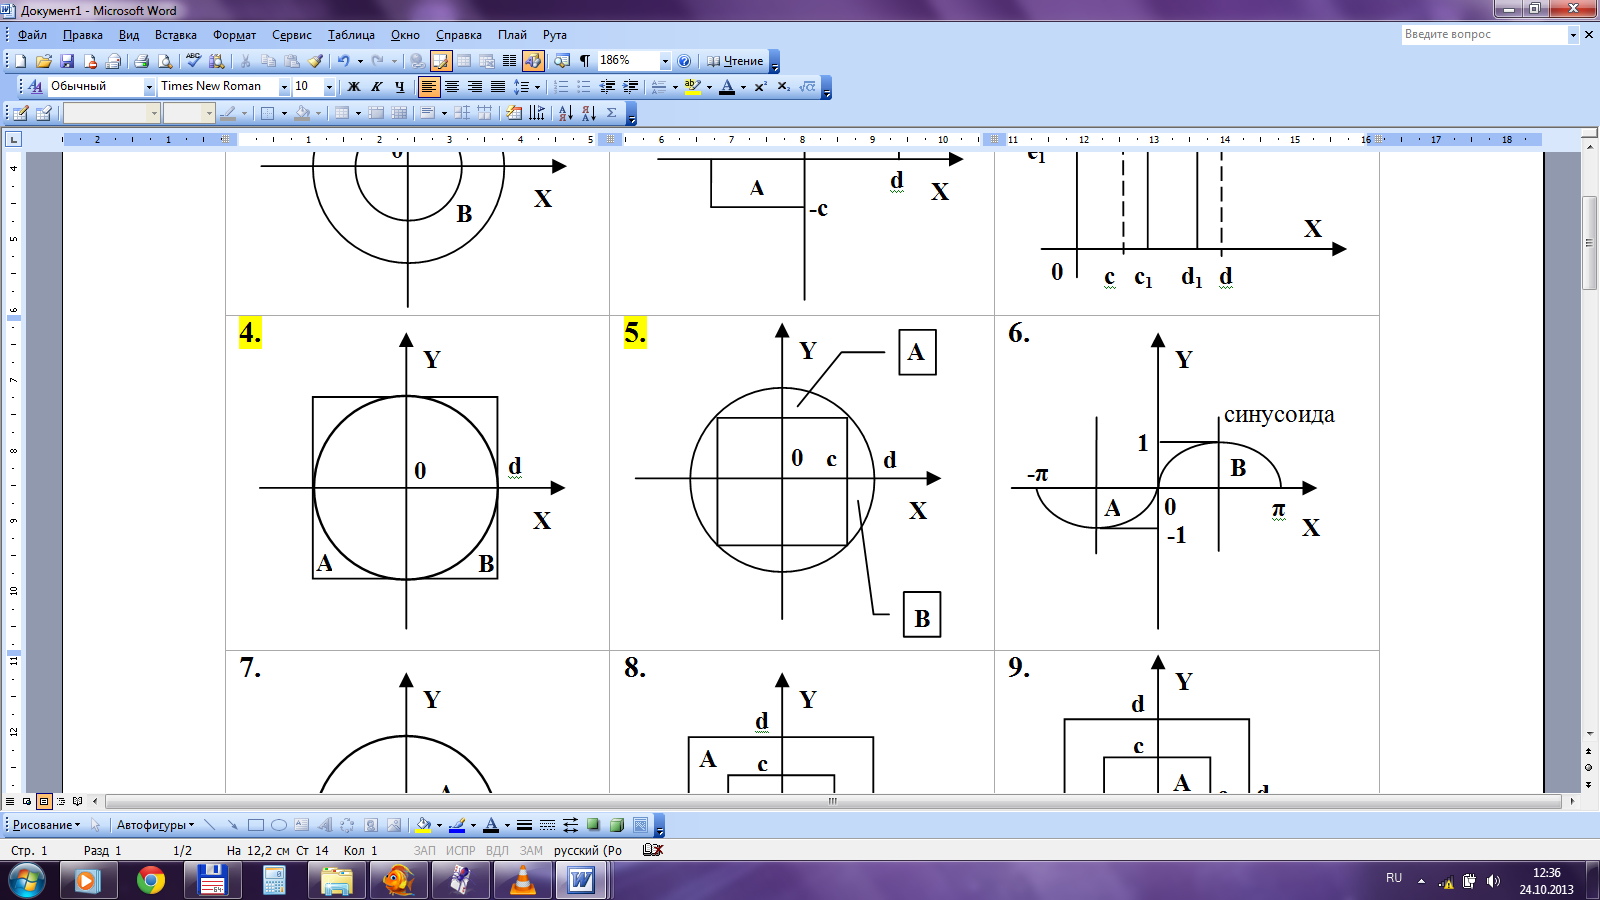Click the Чтение reading mode button
The width and height of the screenshot is (1600, 900).
735,61
